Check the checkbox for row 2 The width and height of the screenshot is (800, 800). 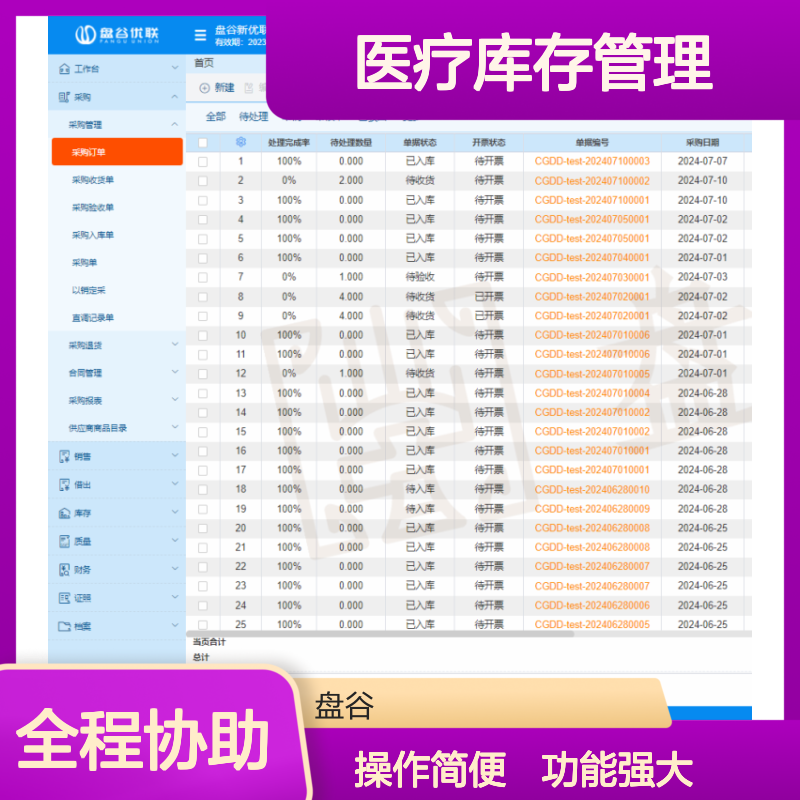click(x=203, y=181)
